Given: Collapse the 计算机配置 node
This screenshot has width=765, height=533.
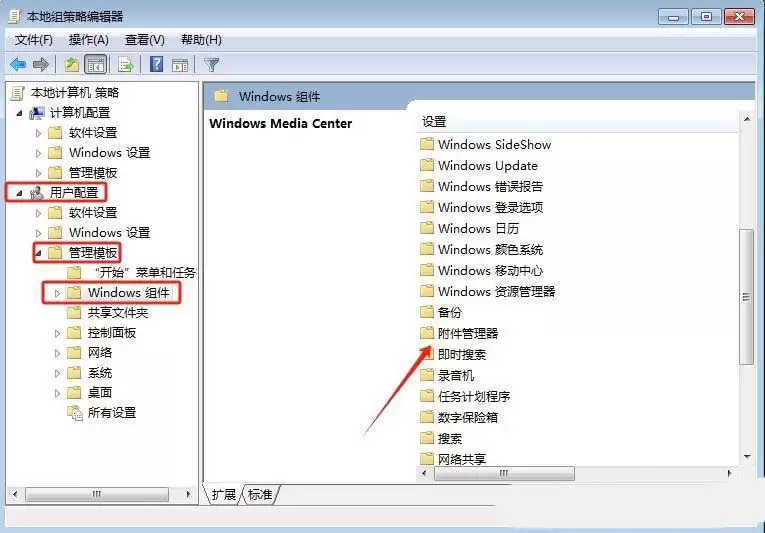Looking at the screenshot, I should [x=19, y=113].
